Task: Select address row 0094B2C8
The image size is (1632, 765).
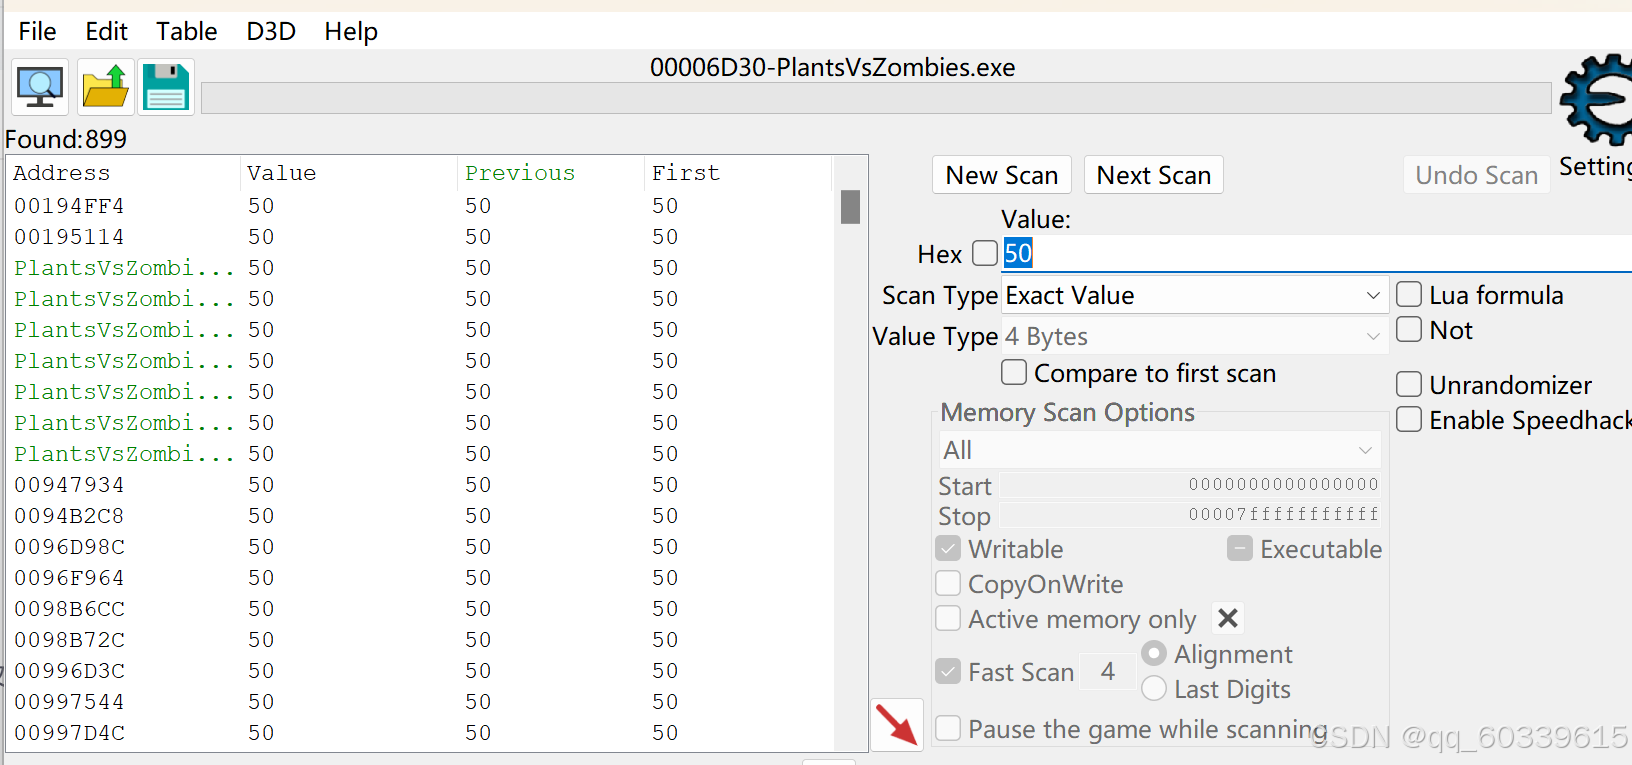Action: click(420, 515)
